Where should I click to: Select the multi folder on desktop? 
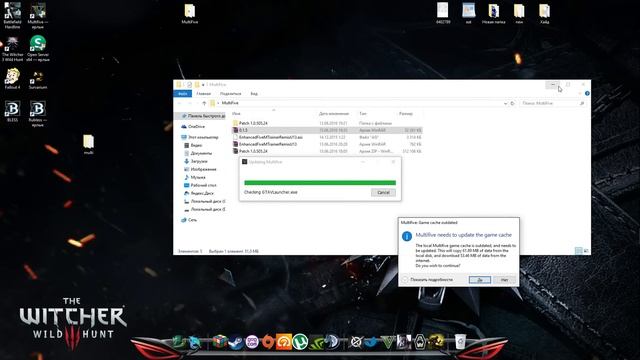(89, 144)
